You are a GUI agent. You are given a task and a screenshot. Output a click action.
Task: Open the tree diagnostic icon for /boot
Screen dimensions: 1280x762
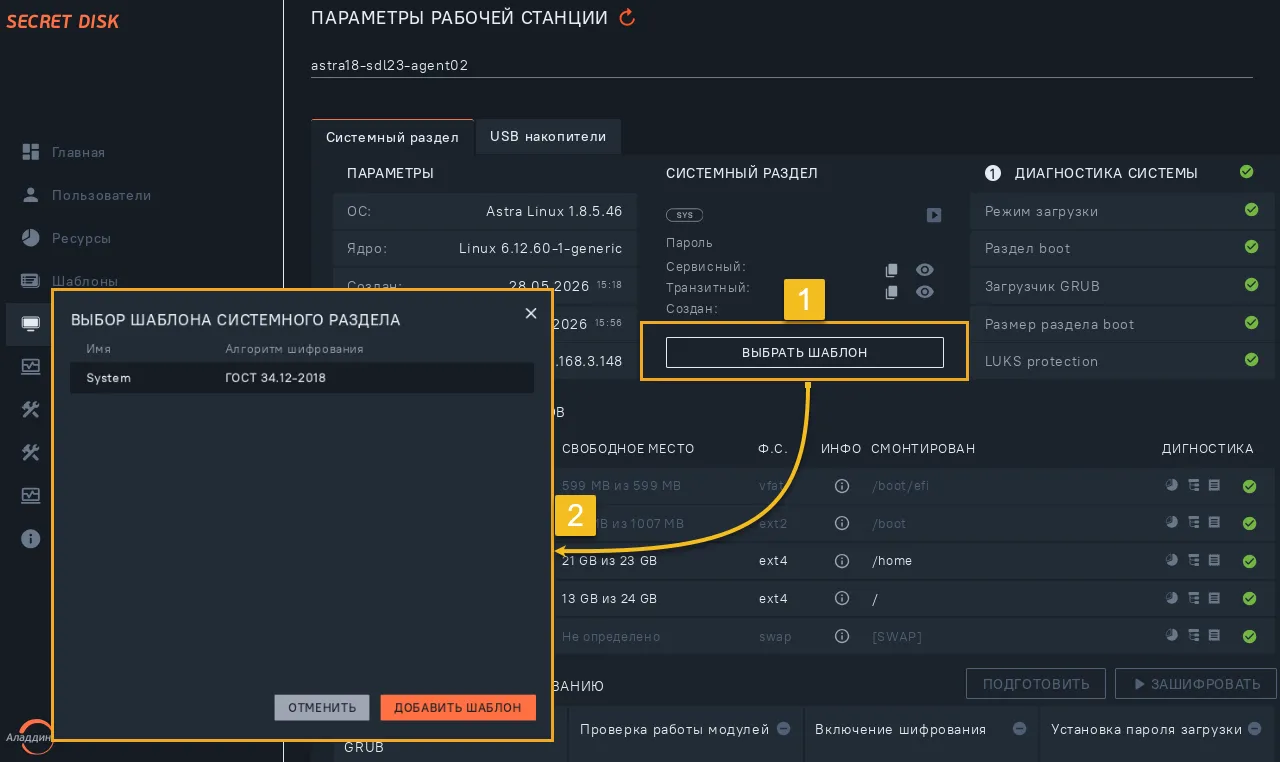[x=1194, y=522]
